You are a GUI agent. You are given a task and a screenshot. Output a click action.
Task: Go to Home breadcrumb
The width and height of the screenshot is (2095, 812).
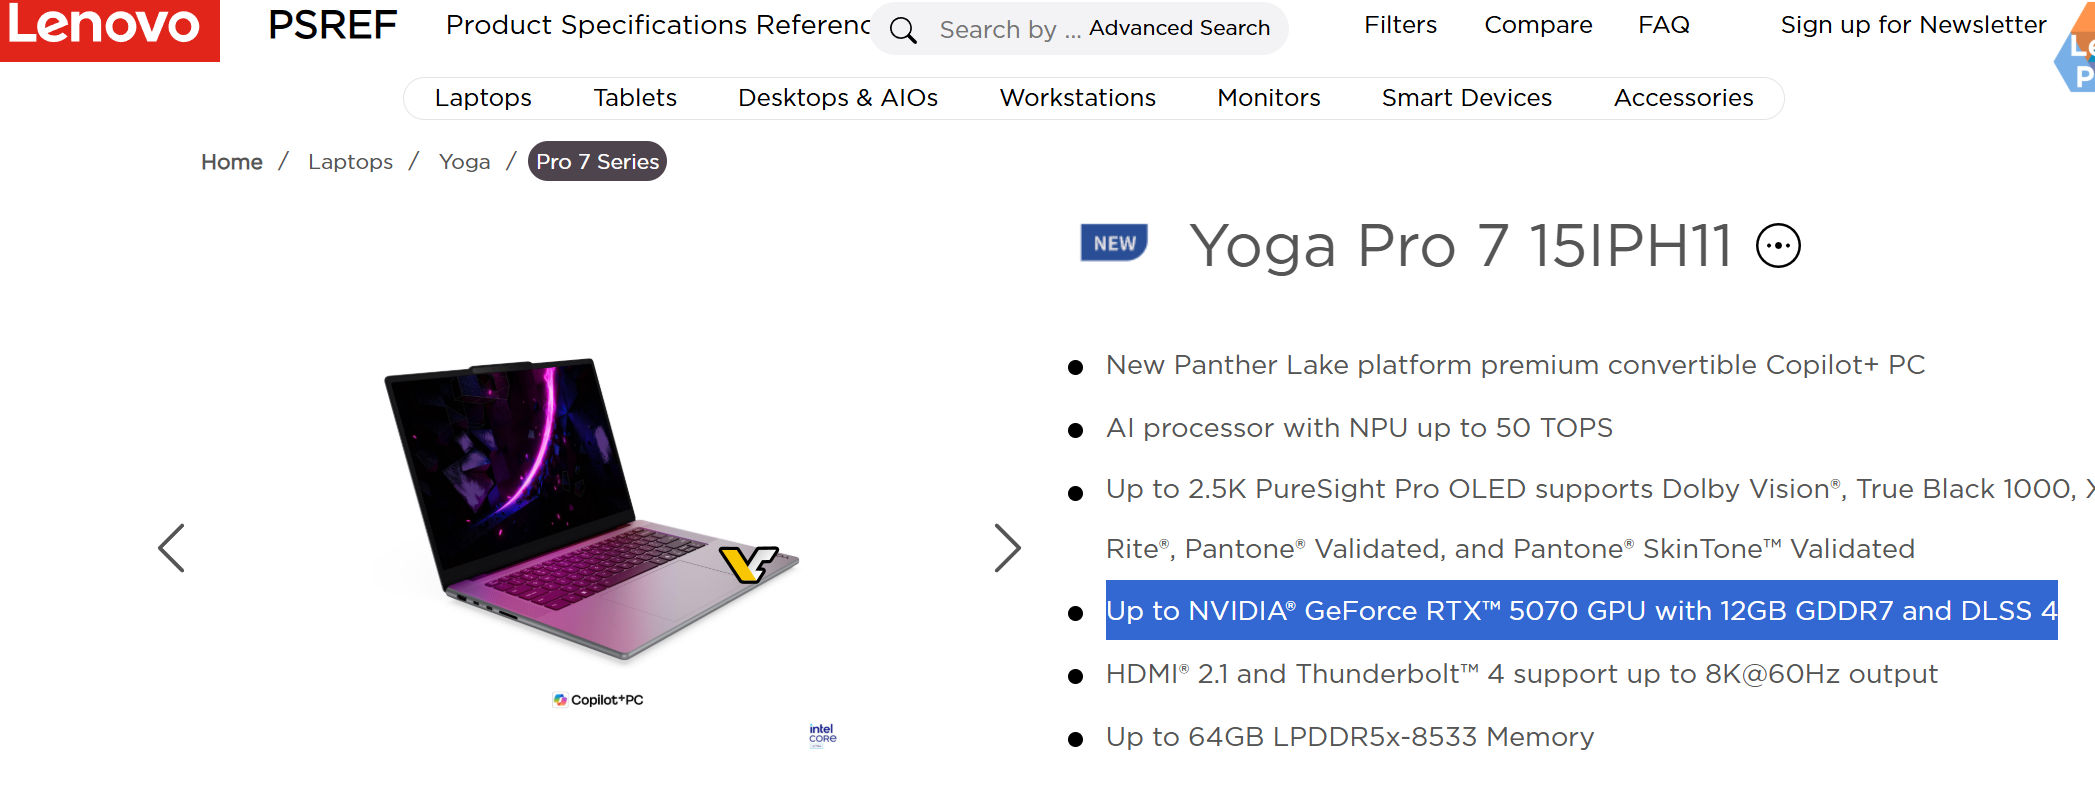point(232,162)
